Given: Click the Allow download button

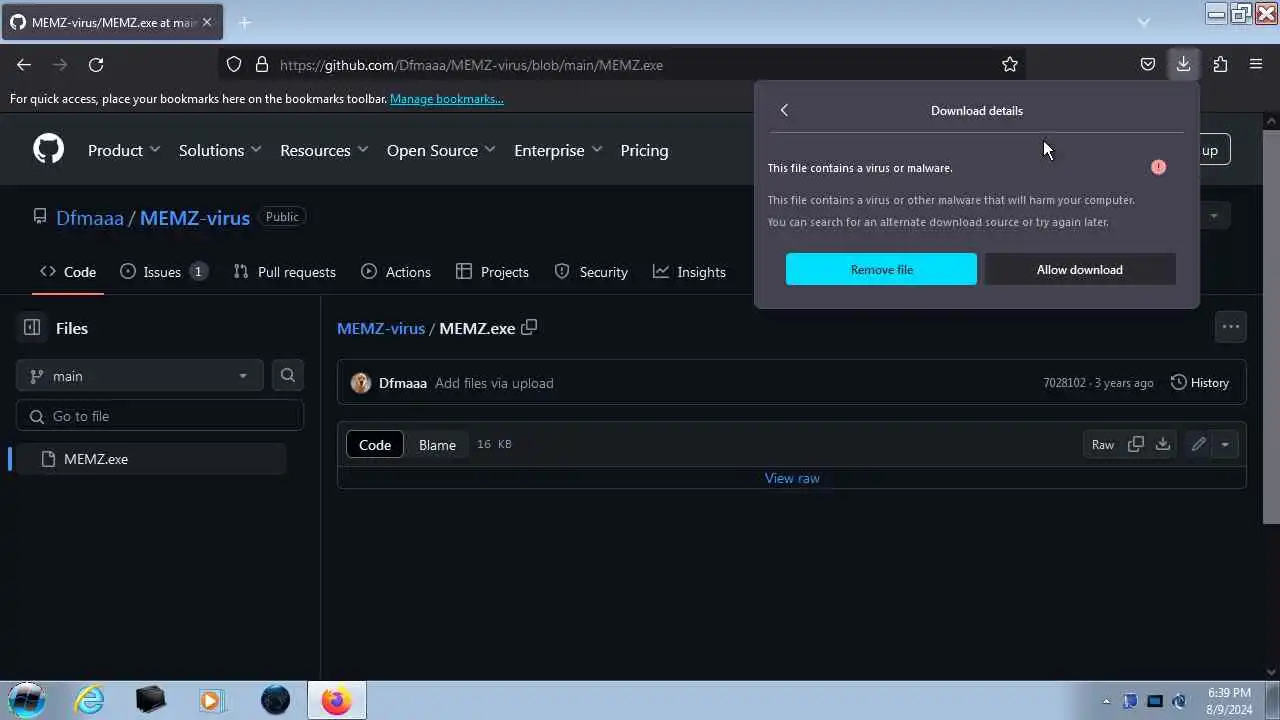Looking at the screenshot, I should 1080,269.
